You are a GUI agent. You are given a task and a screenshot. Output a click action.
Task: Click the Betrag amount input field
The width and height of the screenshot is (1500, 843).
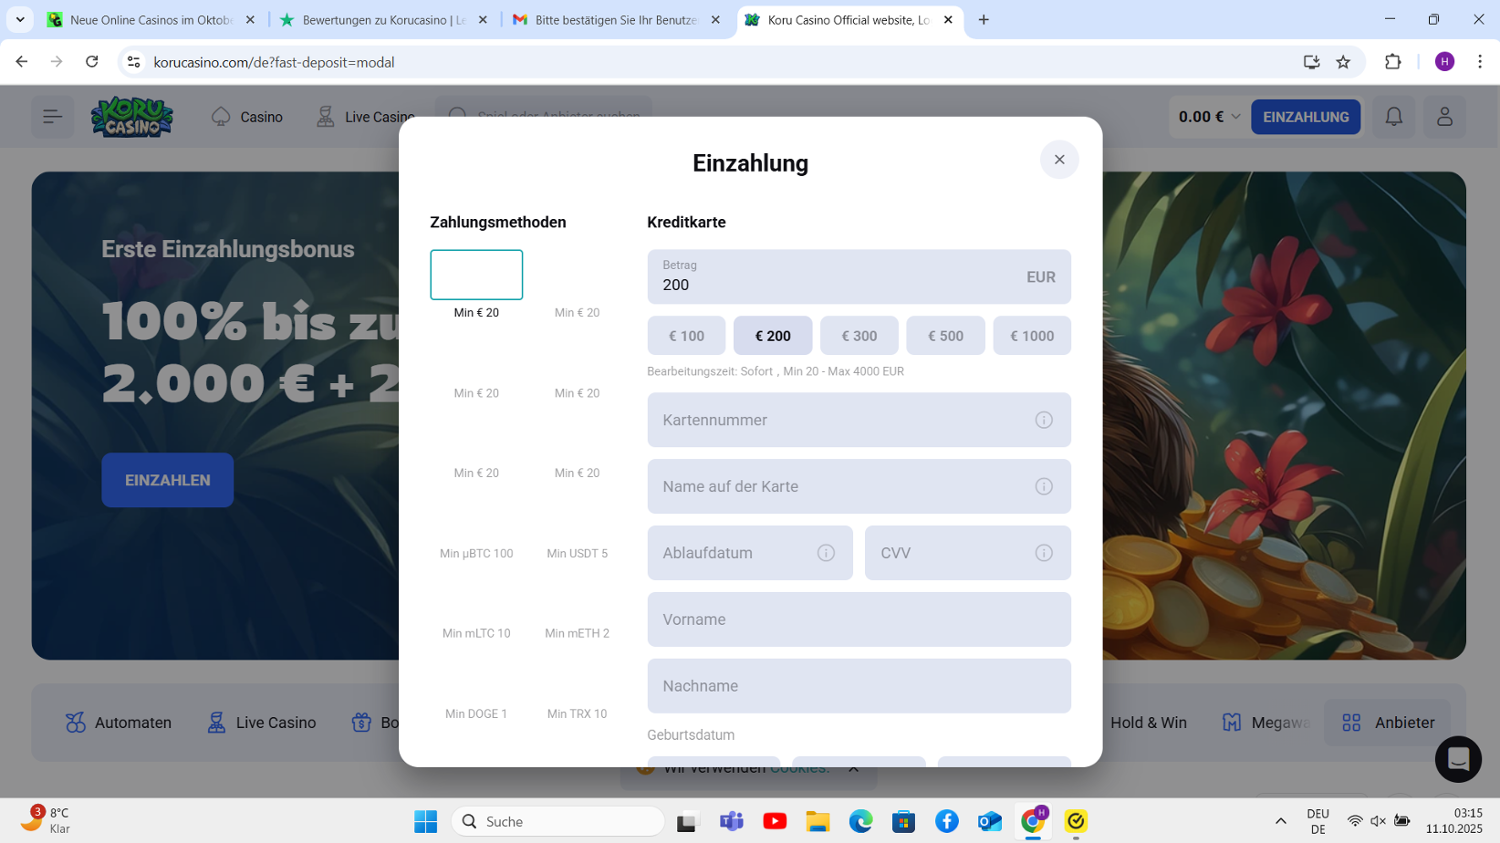click(840, 284)
